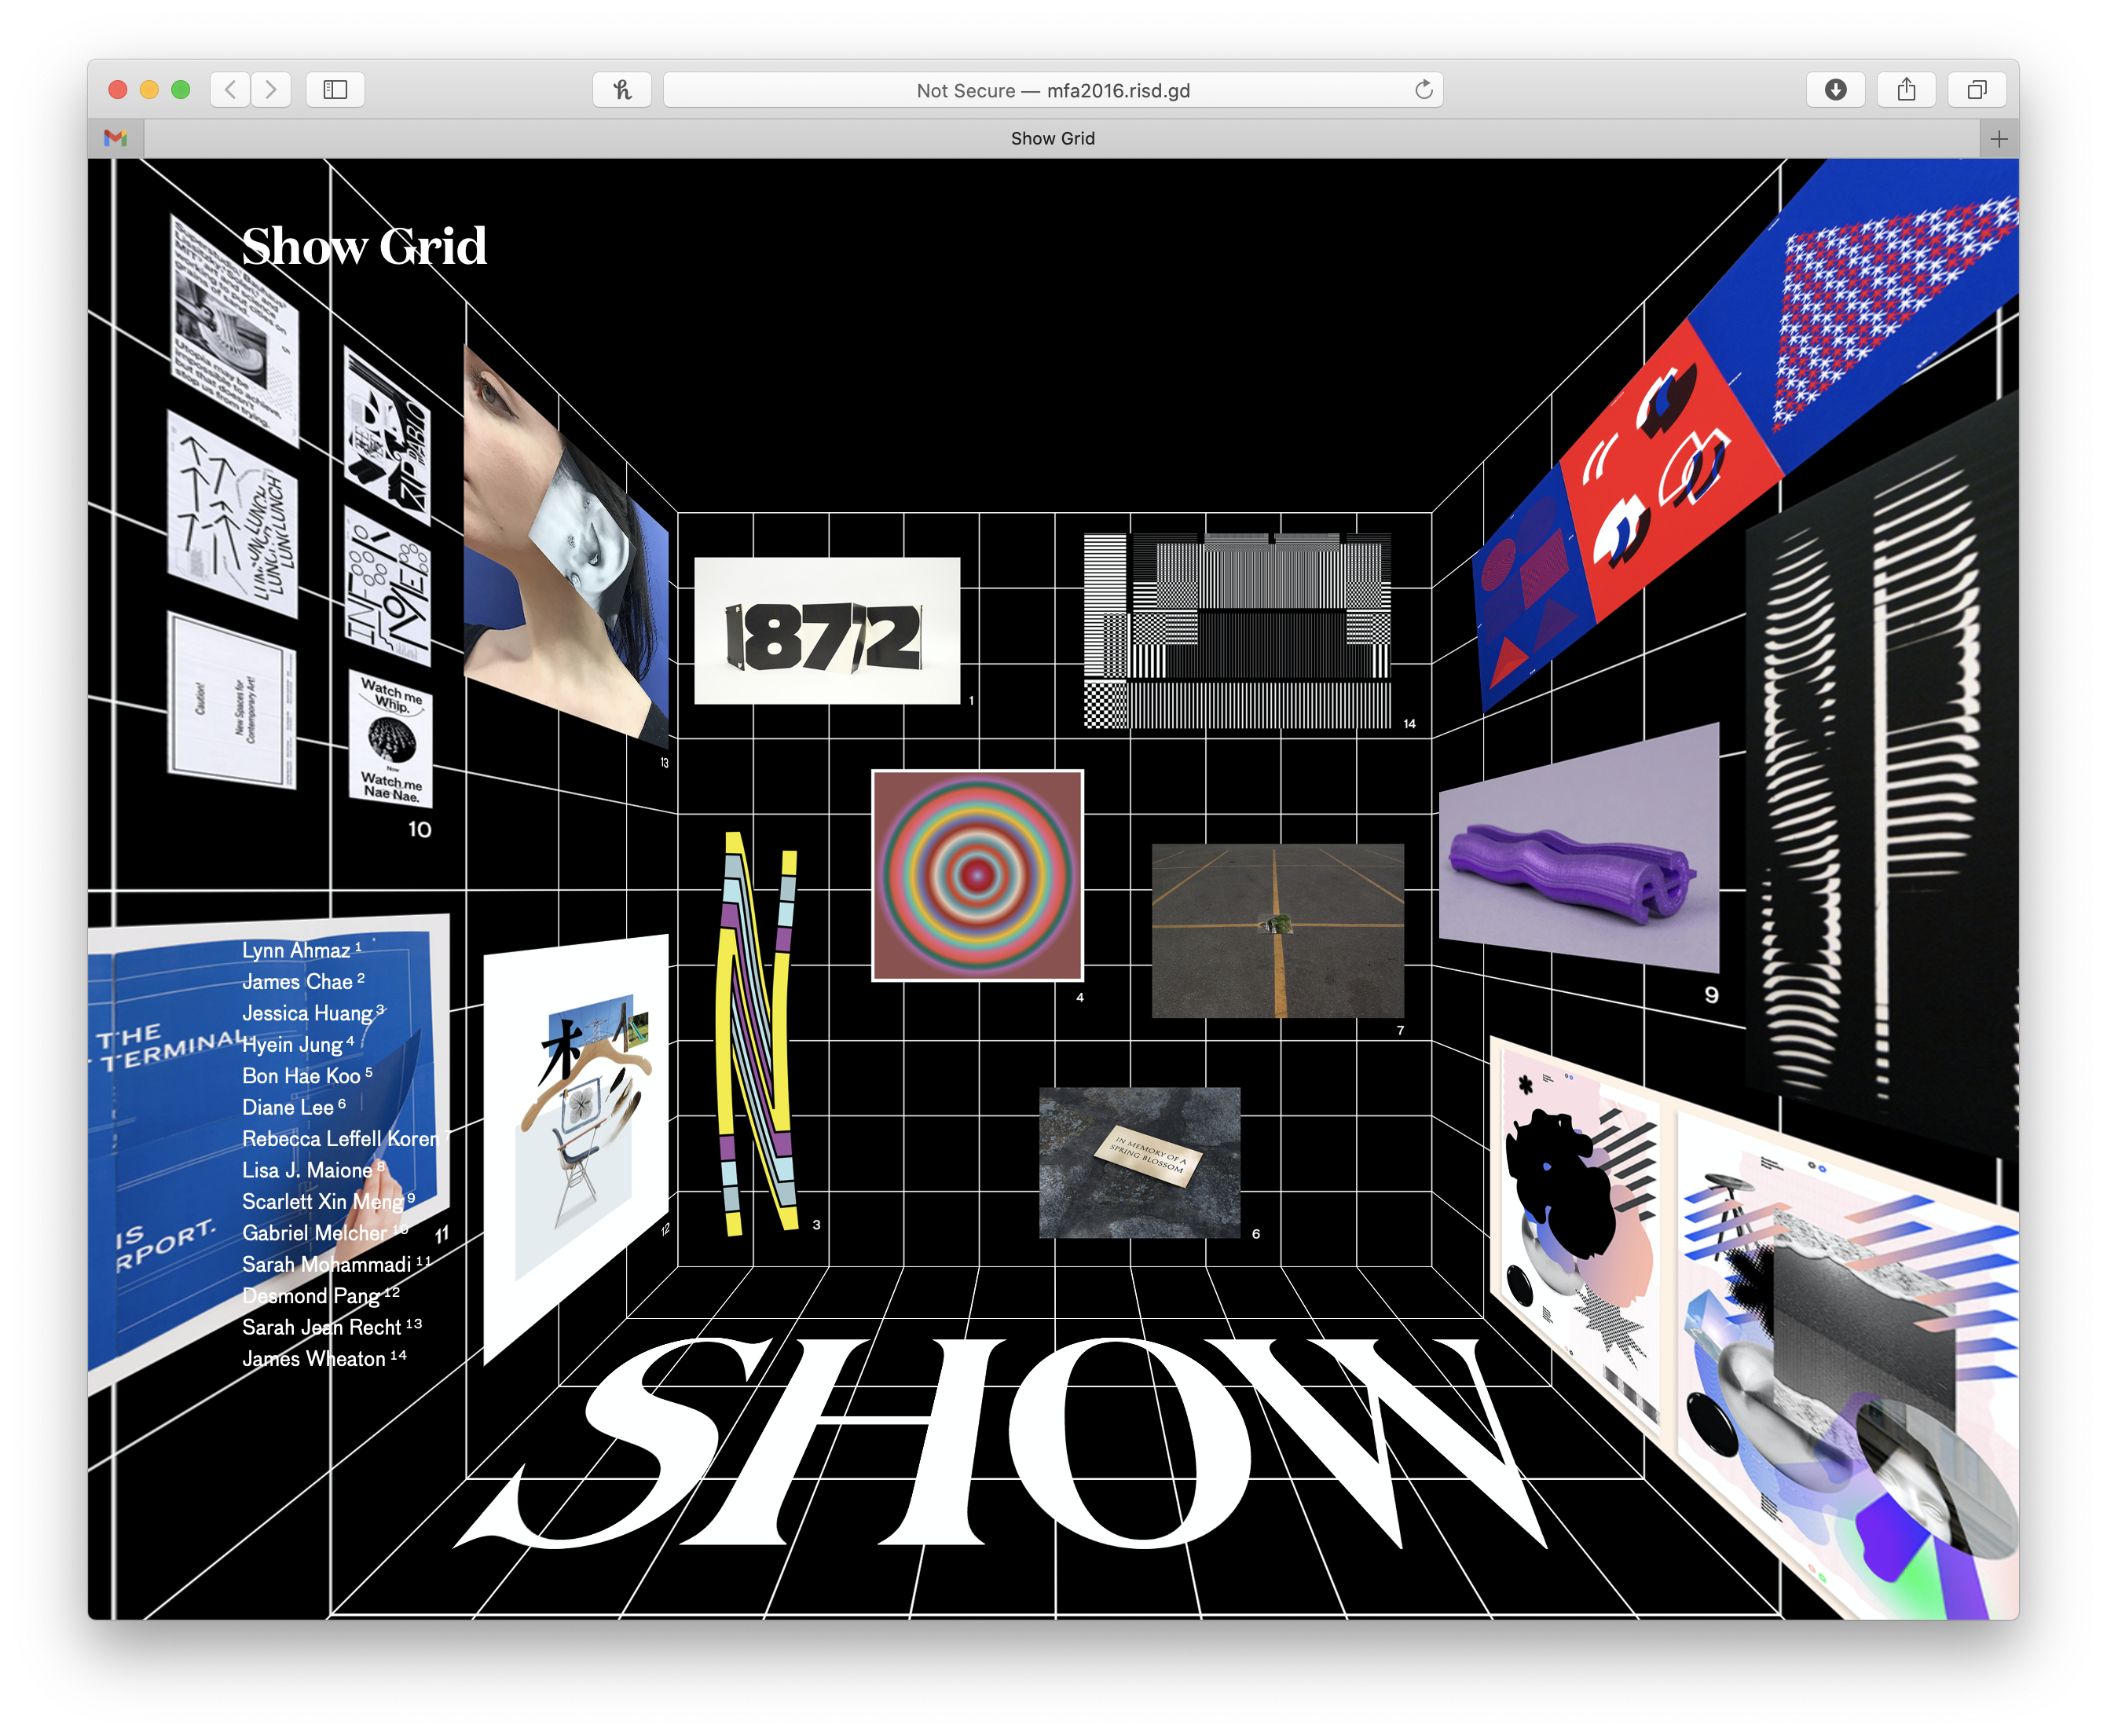Image resolution: width=2107 pixels, height=1736 pixels.
Task: Go back with the Safari back arrow
Action: tap(231, 90)
